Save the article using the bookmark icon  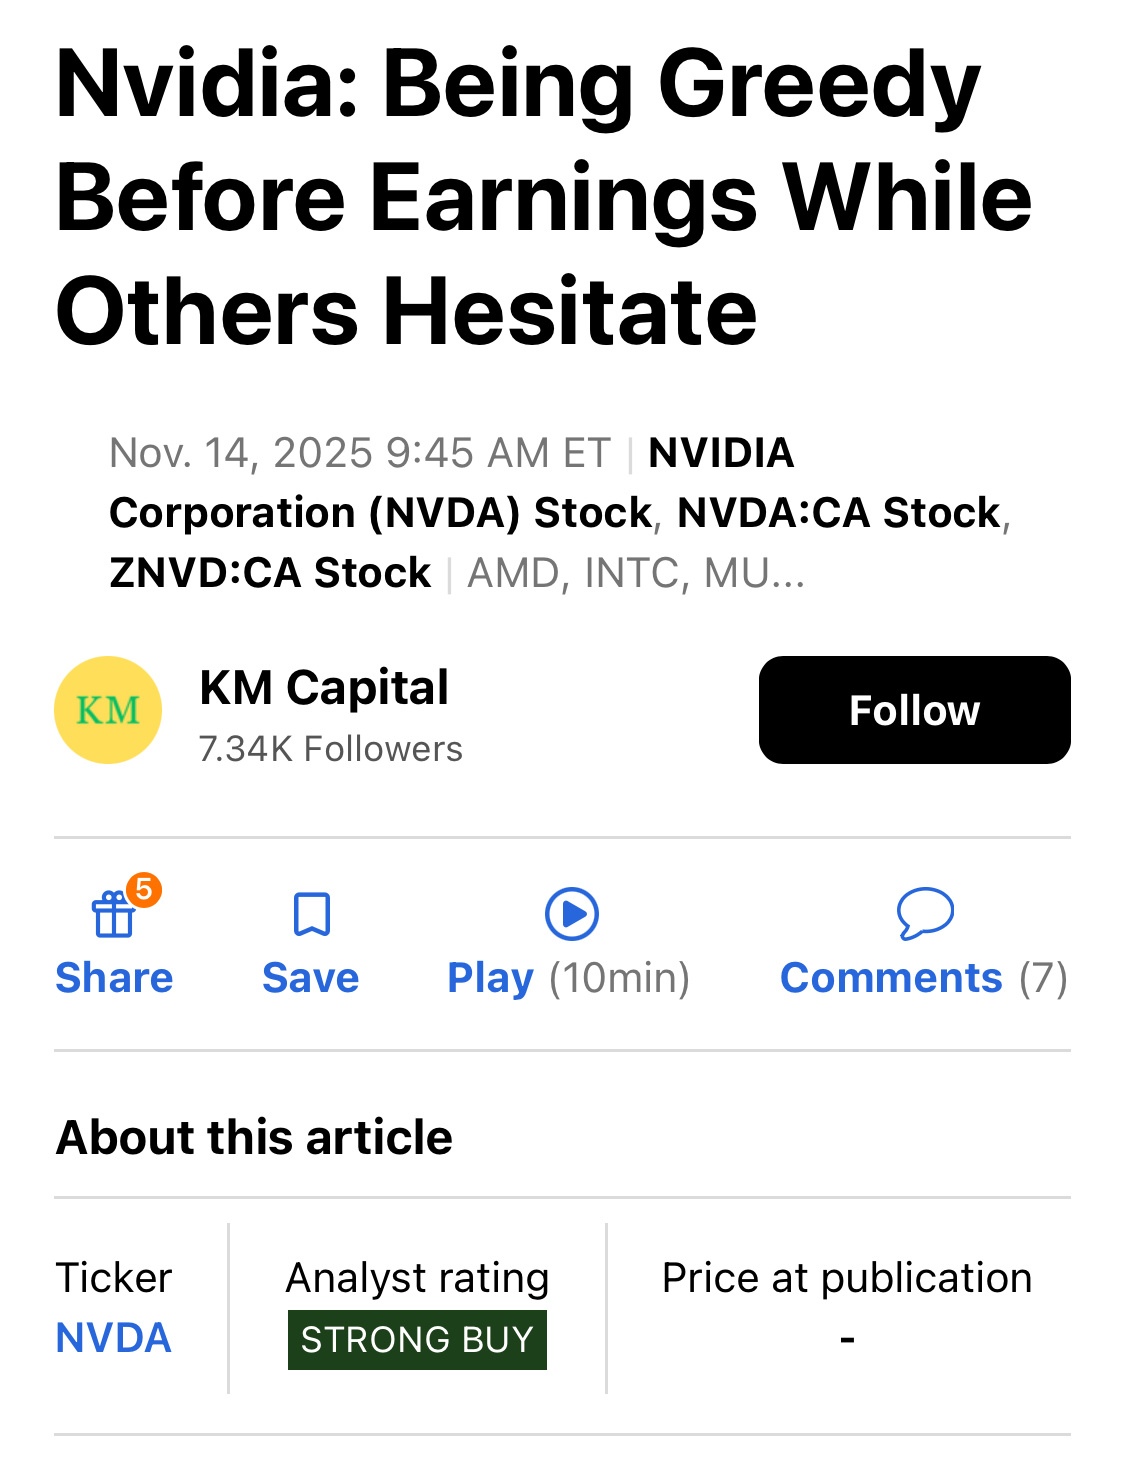(x=310, y=915)
